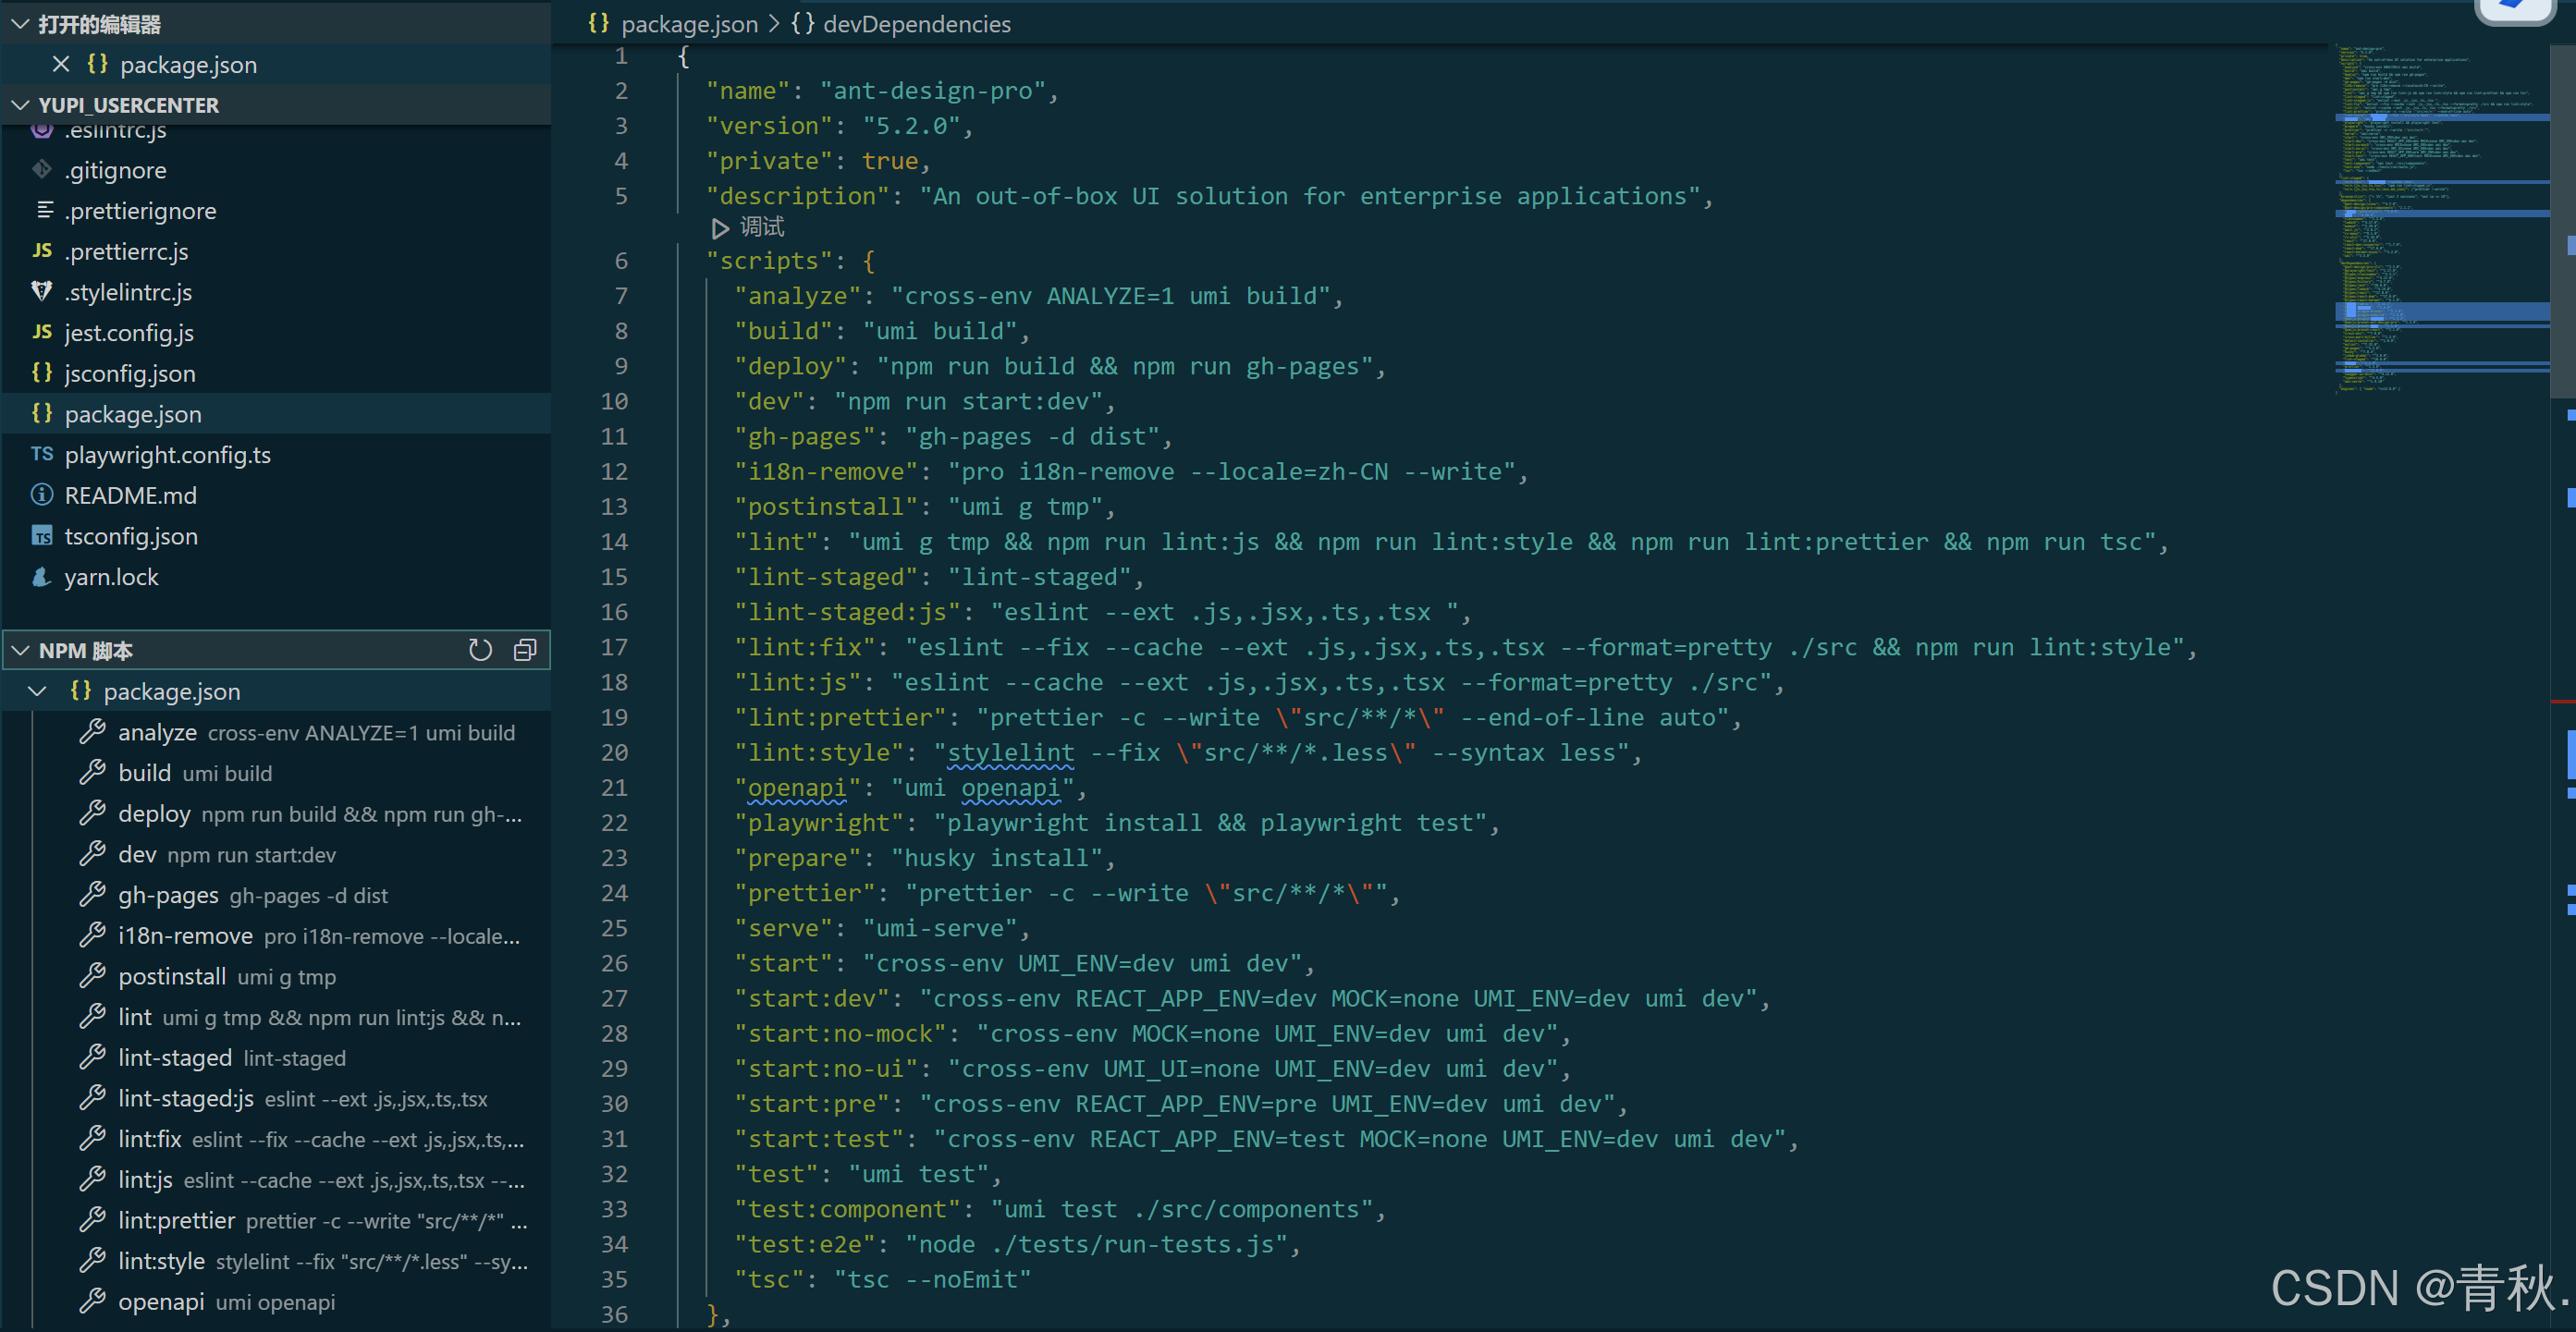This screenshot has width=2576, height=1332.
Task: Close the package.json open editor
Action: (x=61, y=65)
